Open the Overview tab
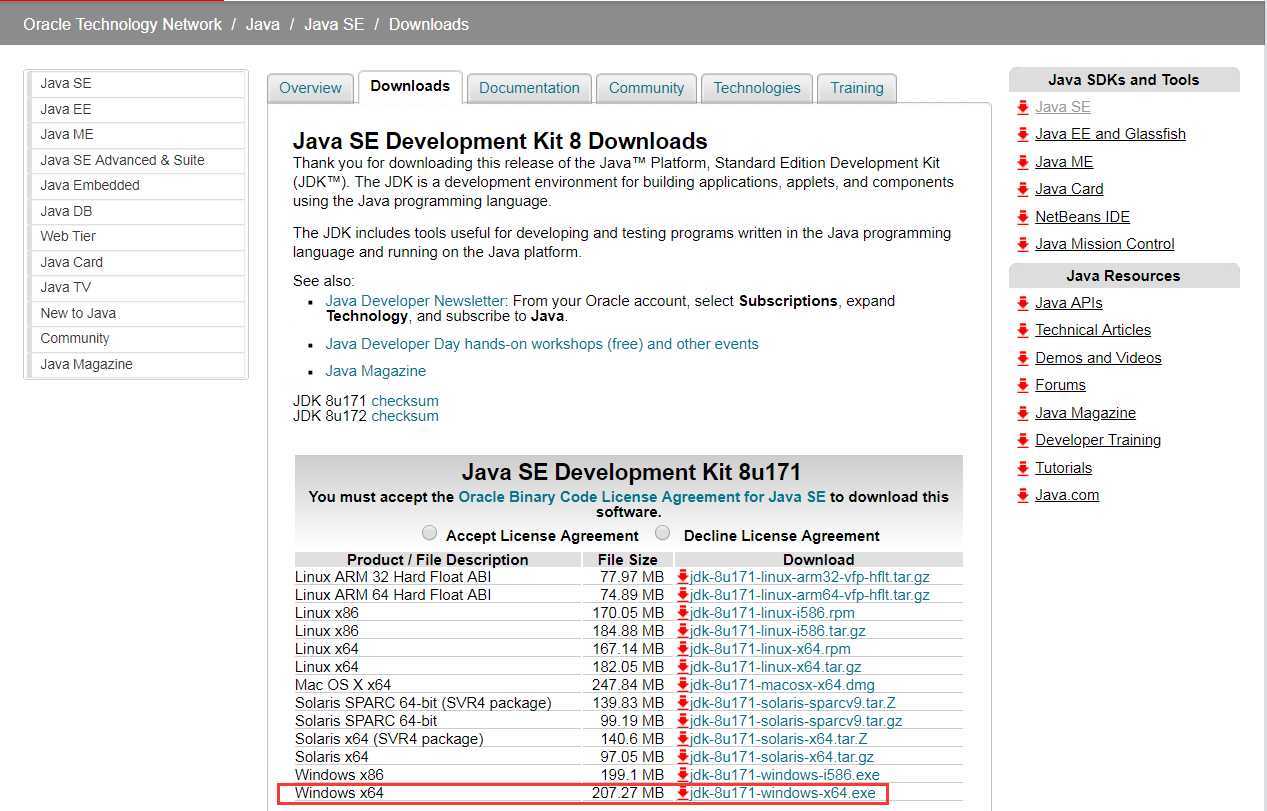The height and width of the screenshot is (811, 1267). coord(310,88)
